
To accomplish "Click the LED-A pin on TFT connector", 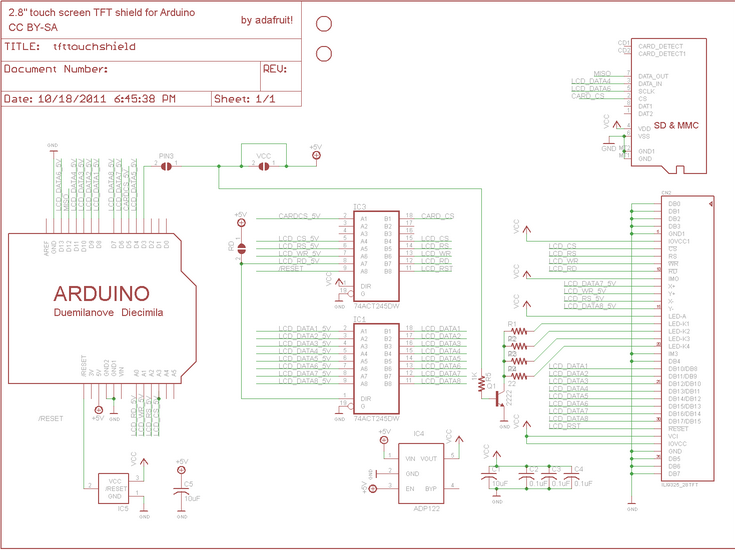I will coord(677,316).
